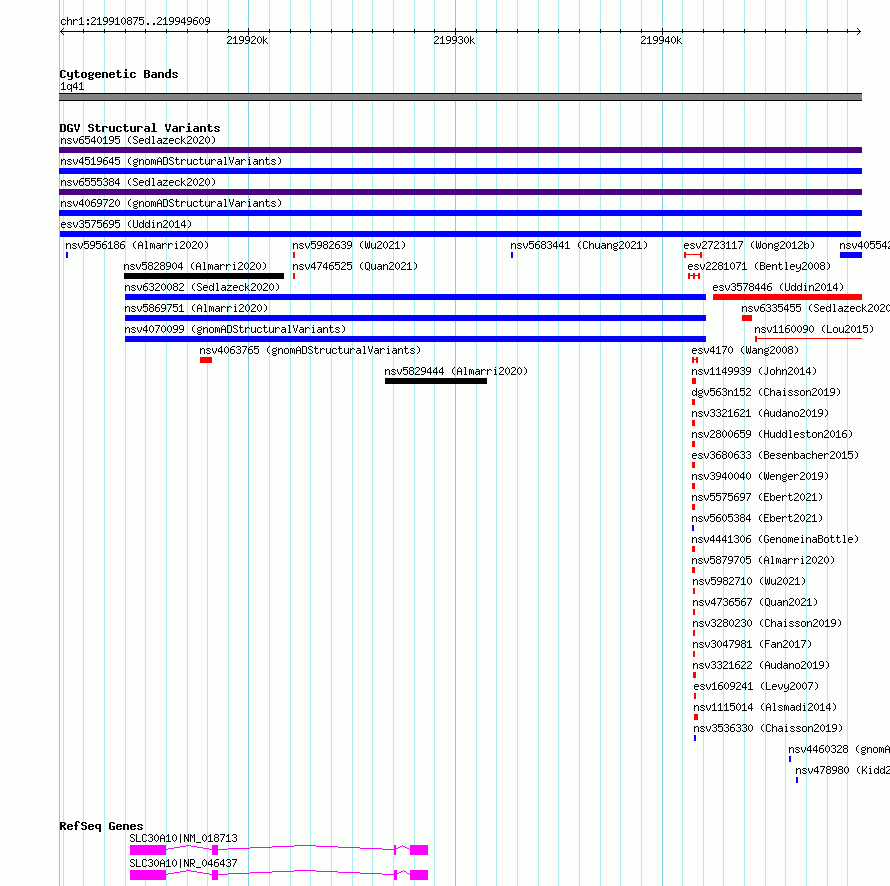Open the nsv3940040 (Wenger2019) label
Viewport: 890px width, 886px height.
coord(760,476)
